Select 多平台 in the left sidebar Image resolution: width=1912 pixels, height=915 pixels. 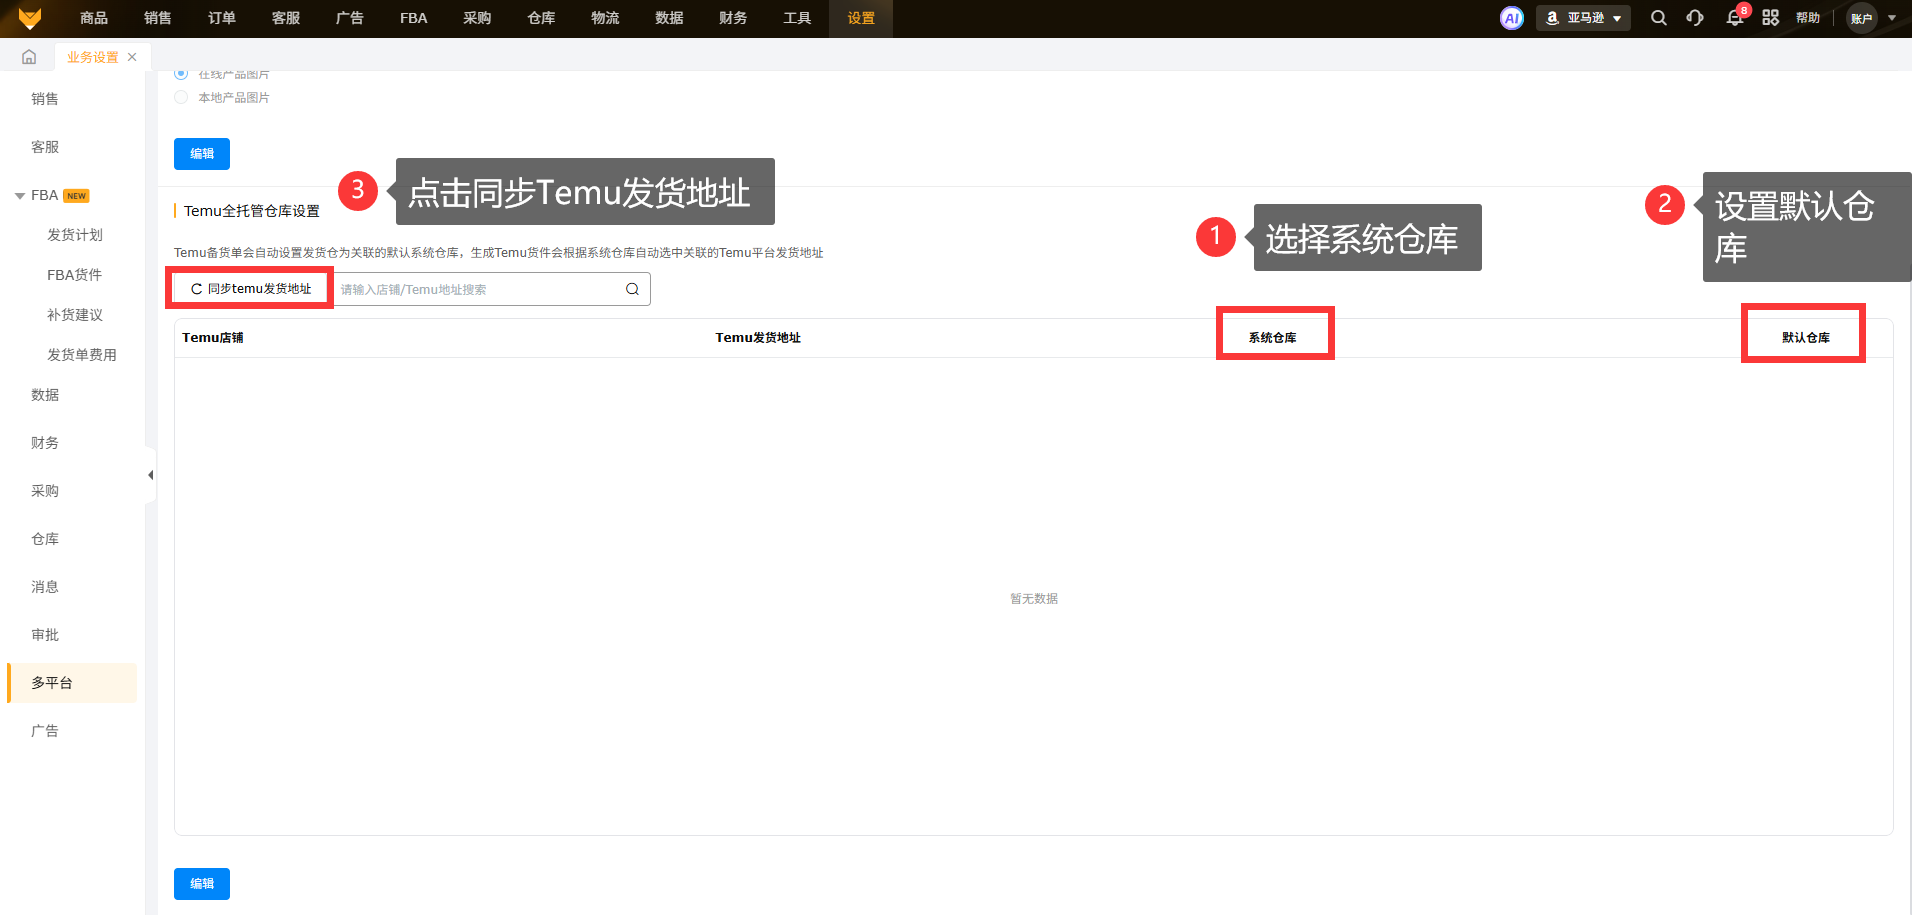pyautogui.click(x=72, y=683)
